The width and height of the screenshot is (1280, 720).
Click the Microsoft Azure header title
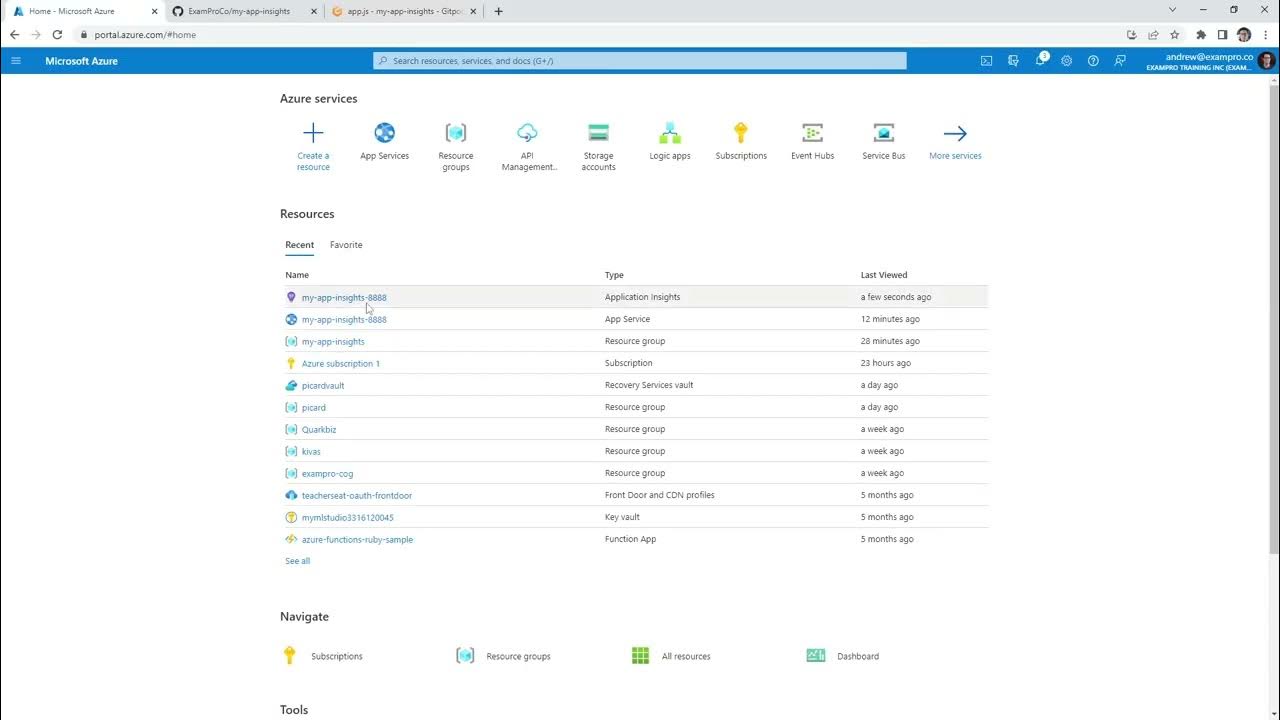point(81,61)
